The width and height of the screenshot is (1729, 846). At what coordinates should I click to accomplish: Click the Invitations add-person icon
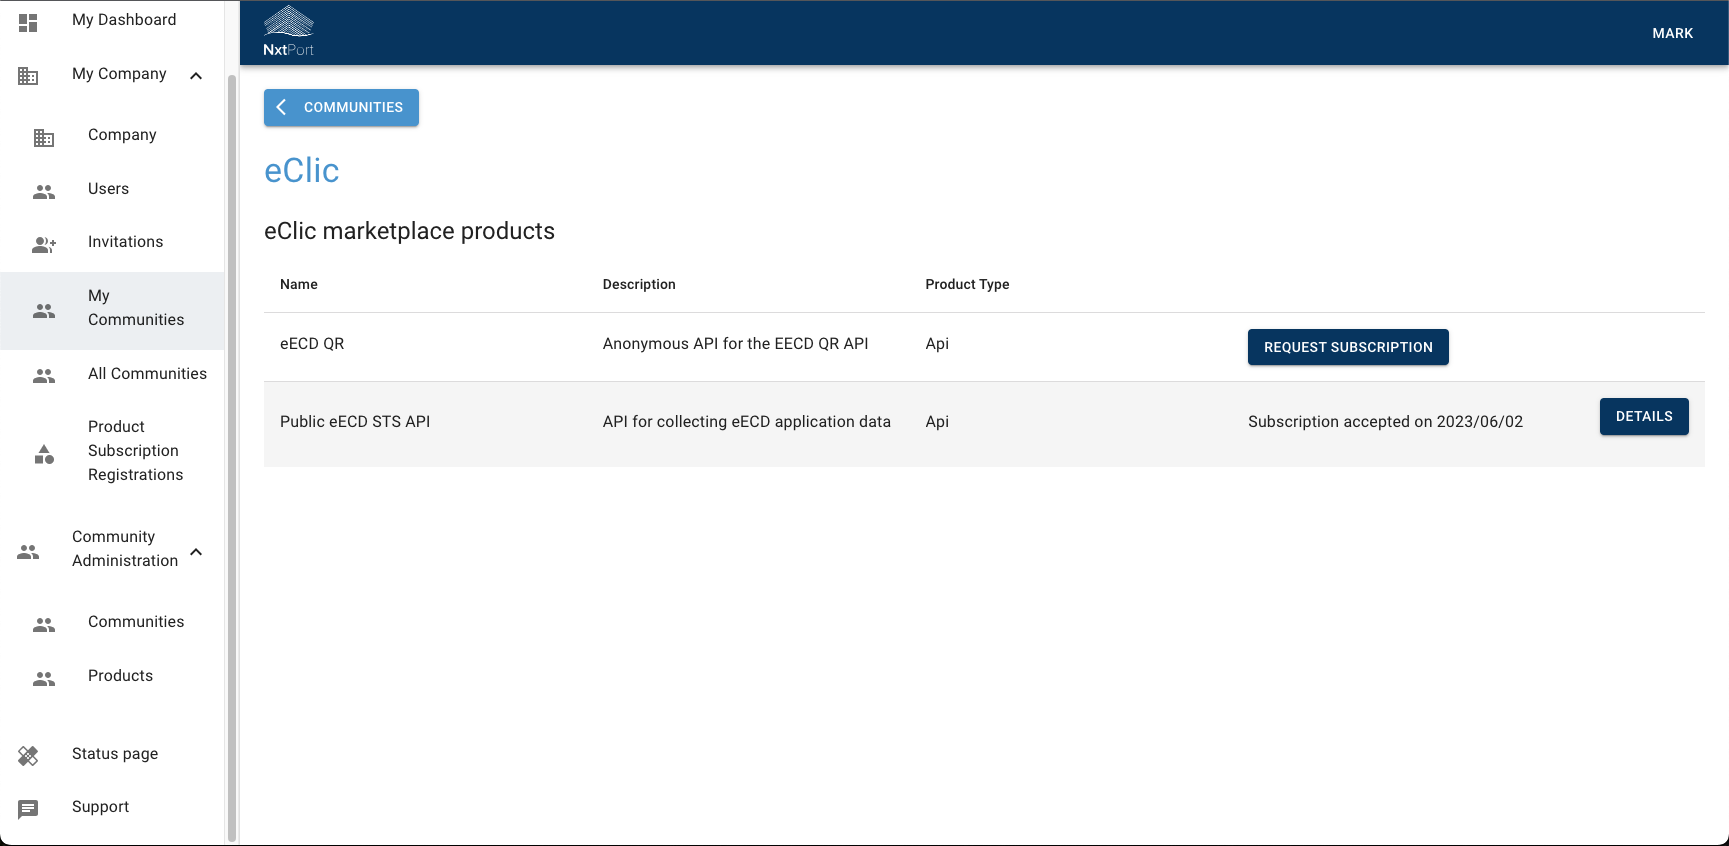44,244
